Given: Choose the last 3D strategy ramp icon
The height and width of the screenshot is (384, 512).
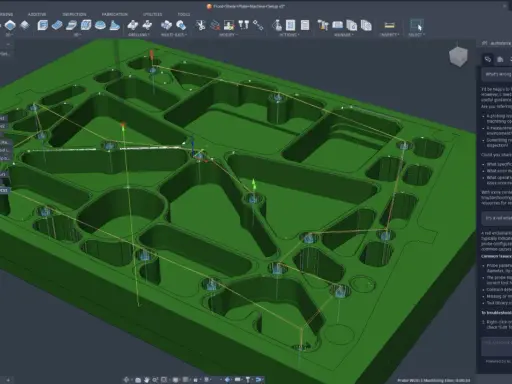Looking at the screenshot, I should click(114, 25).
